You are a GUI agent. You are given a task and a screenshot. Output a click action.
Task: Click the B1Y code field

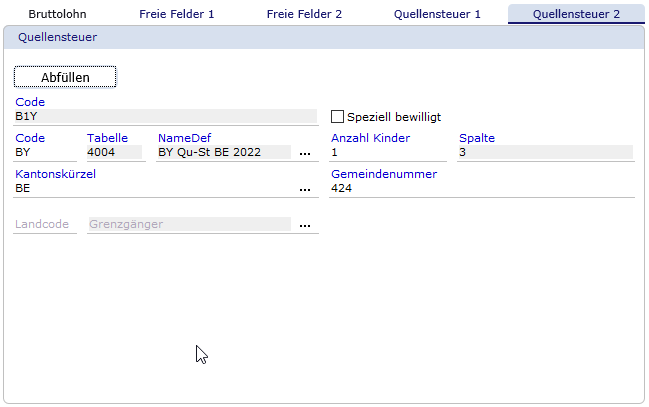point(166,116)
